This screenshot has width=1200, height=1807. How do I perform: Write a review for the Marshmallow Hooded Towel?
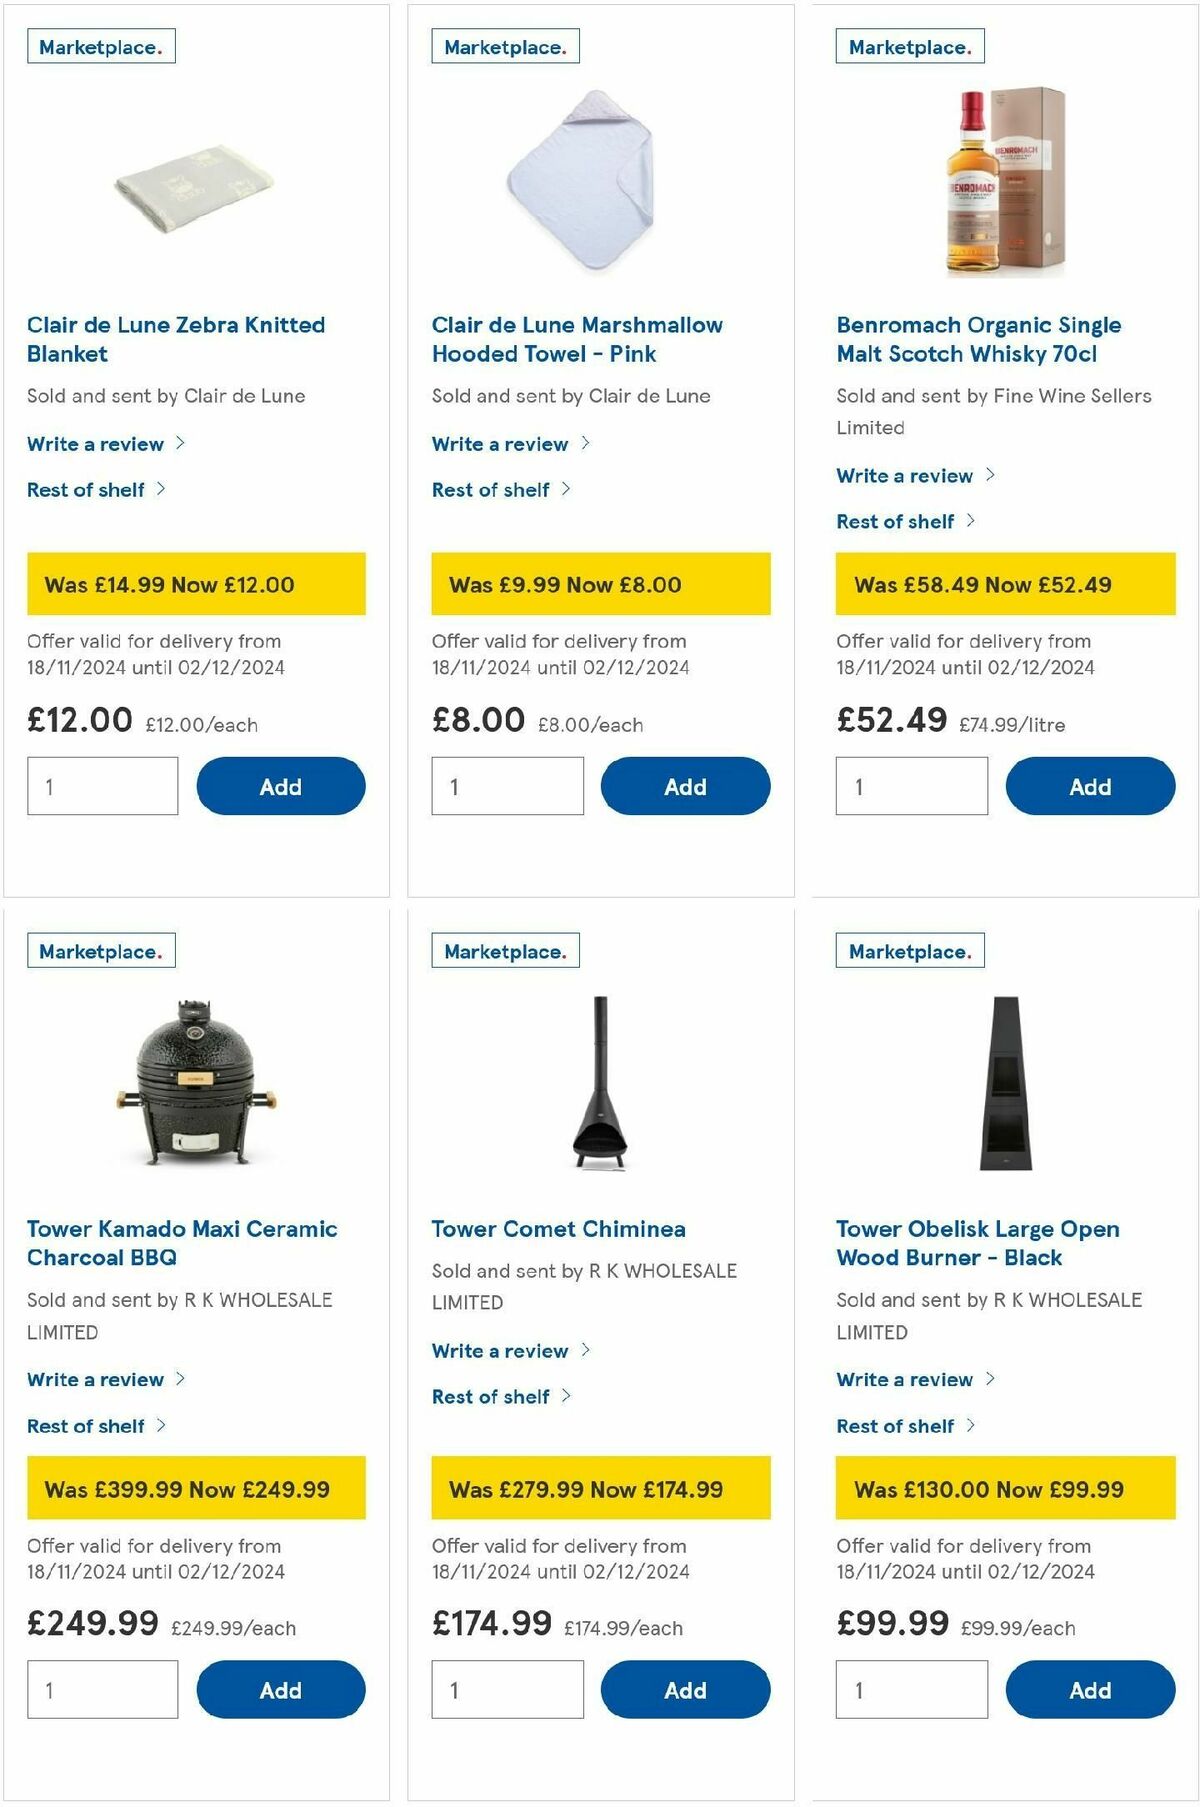504,443
